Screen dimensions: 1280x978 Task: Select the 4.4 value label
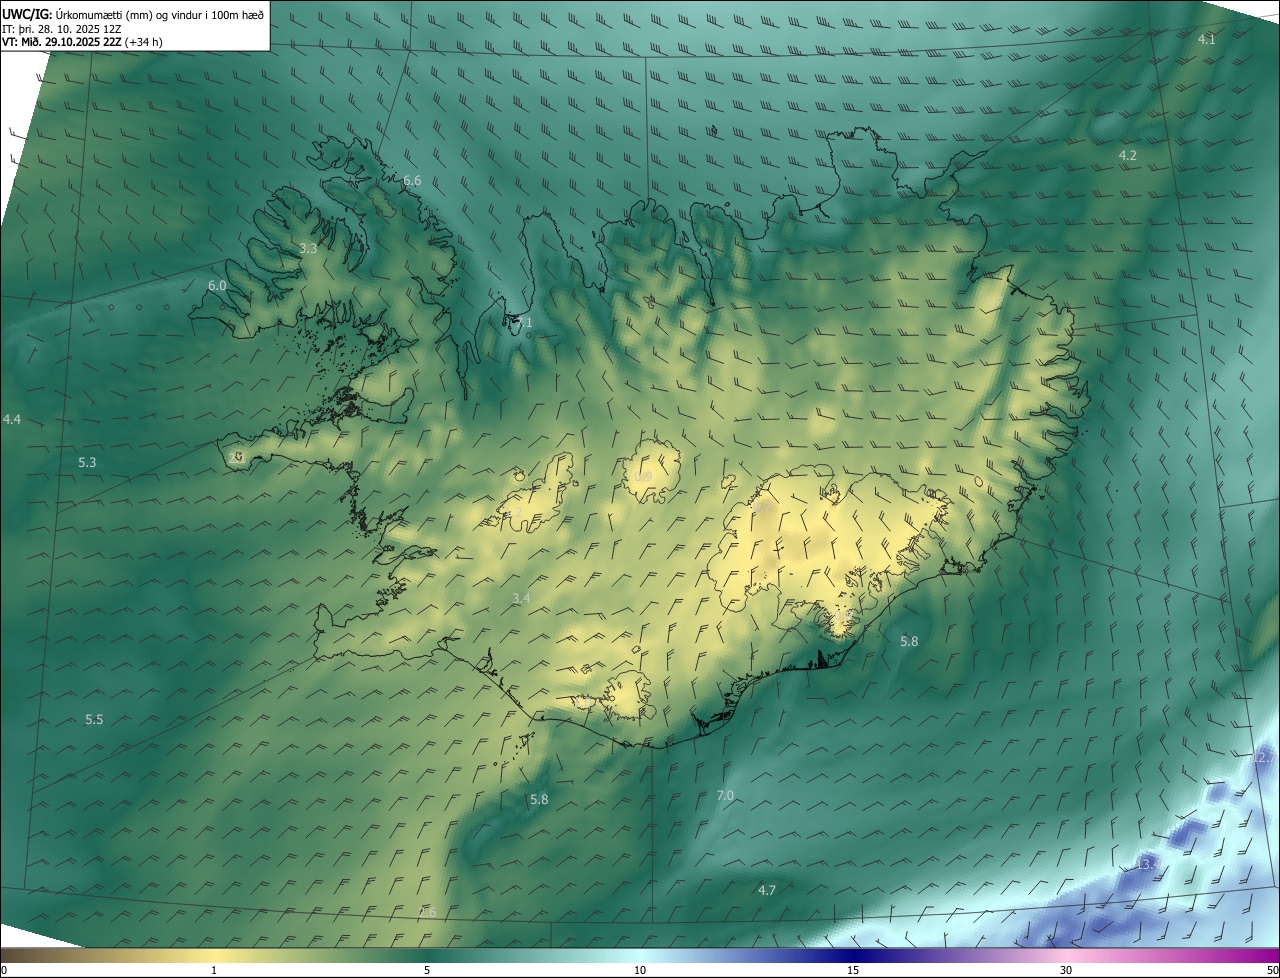coord(12,419)
